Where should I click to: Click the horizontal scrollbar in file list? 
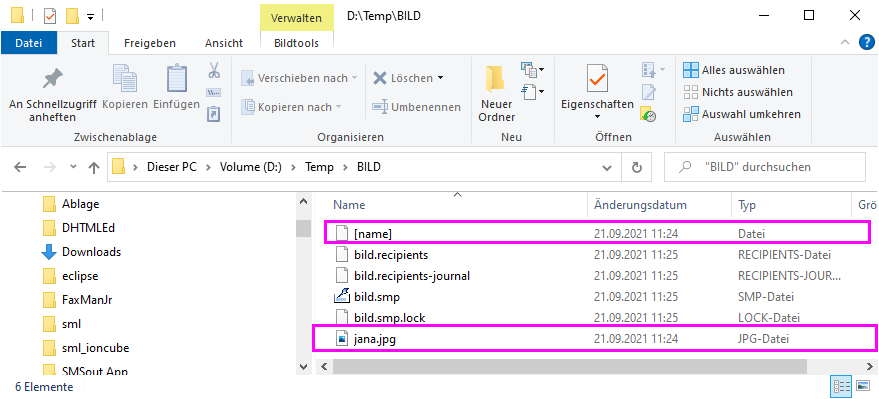click(570, 366)
